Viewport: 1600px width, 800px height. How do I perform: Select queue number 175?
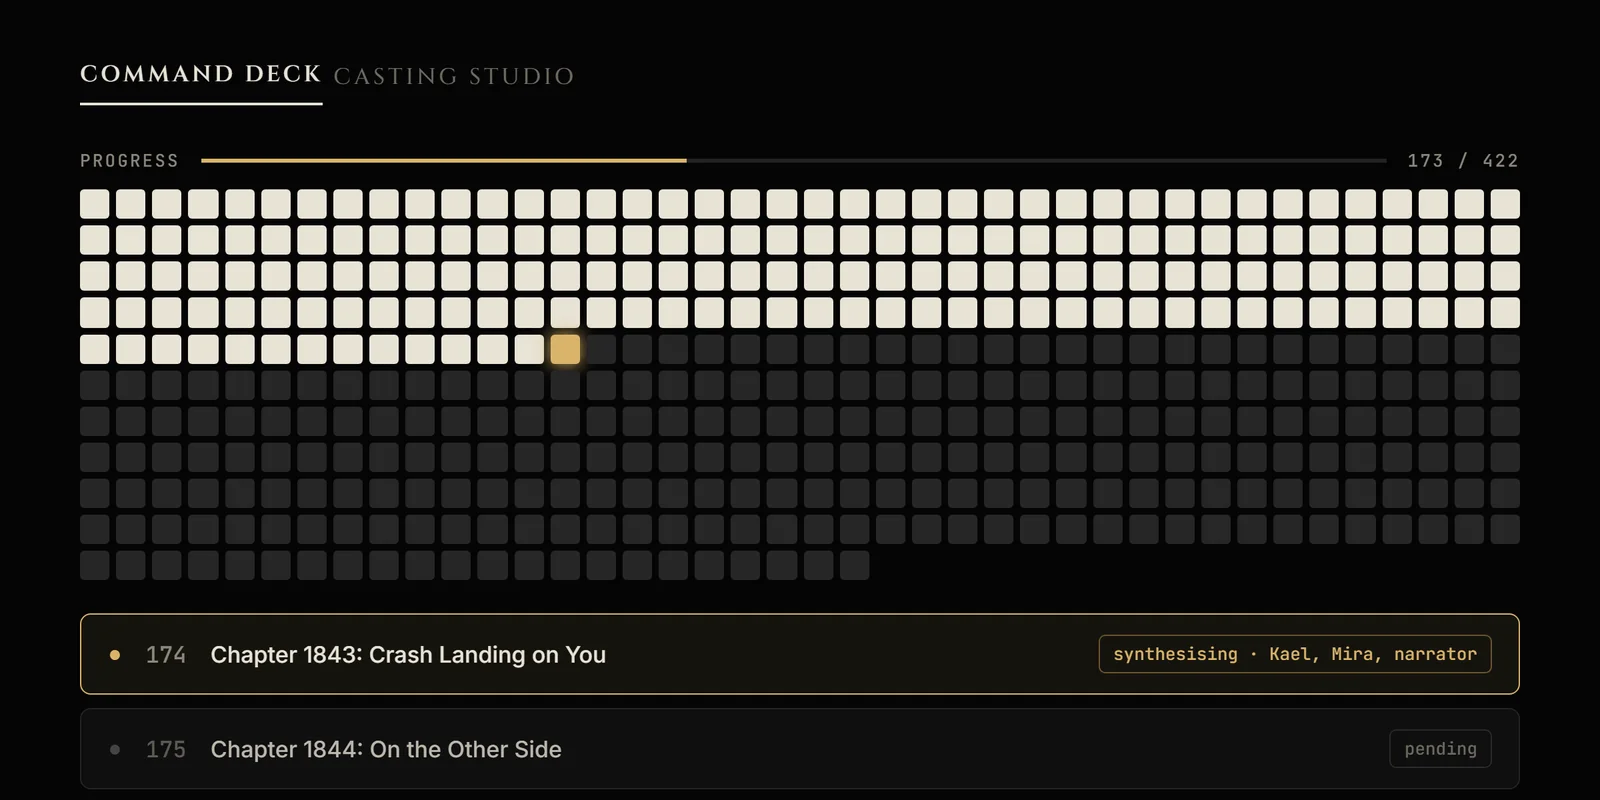coord(166,749)
